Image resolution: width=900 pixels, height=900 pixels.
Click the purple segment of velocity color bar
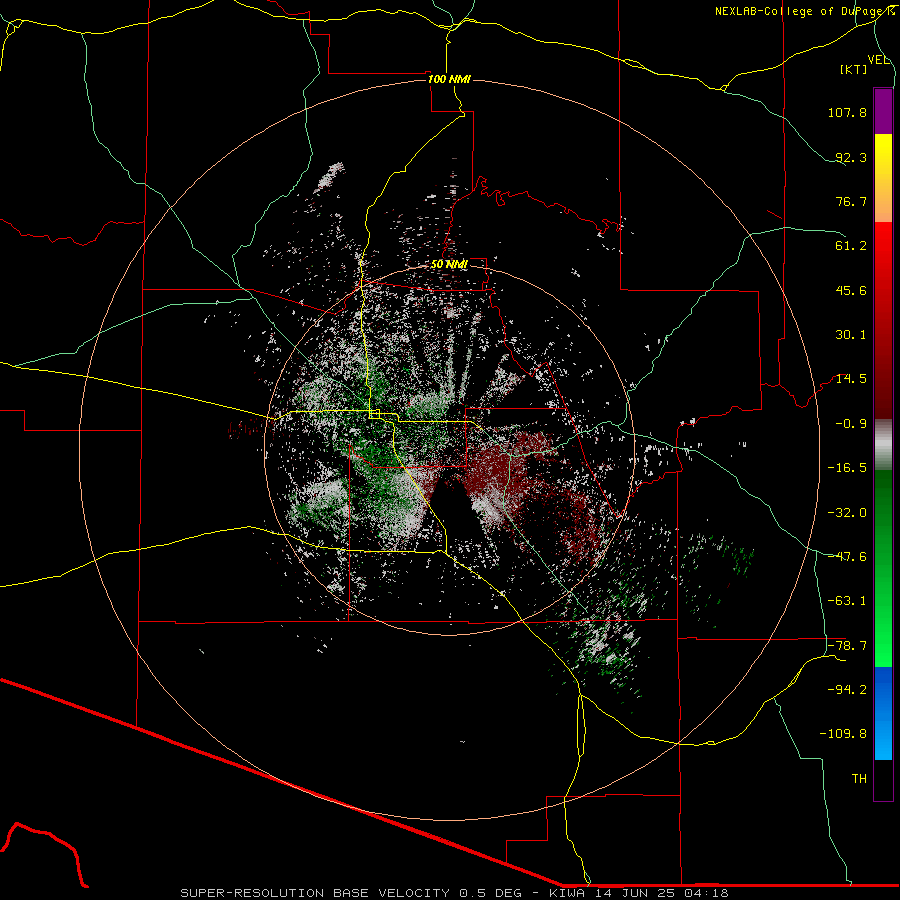(883, 111)
